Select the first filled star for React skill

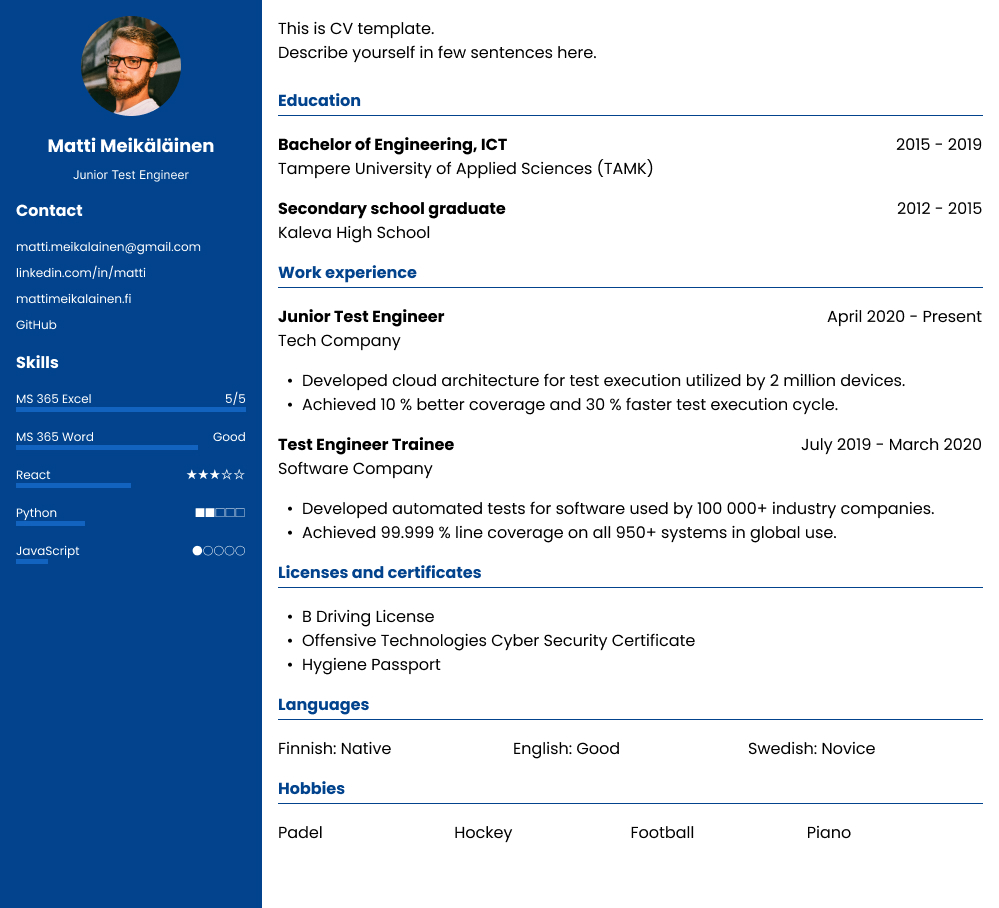192,474
